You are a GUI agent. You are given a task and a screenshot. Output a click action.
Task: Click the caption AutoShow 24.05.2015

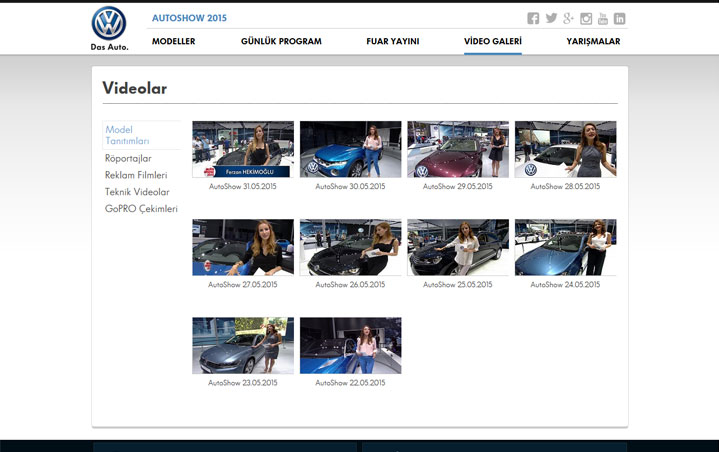[x=565, y=285]
